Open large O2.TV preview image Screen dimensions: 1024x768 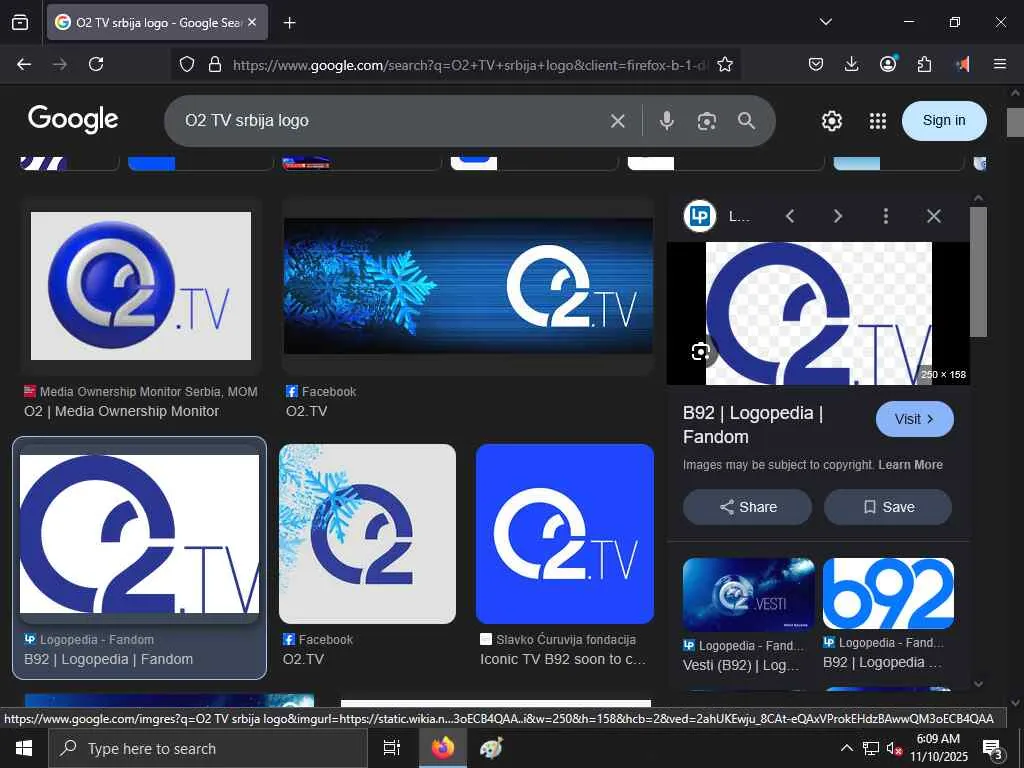818,313
